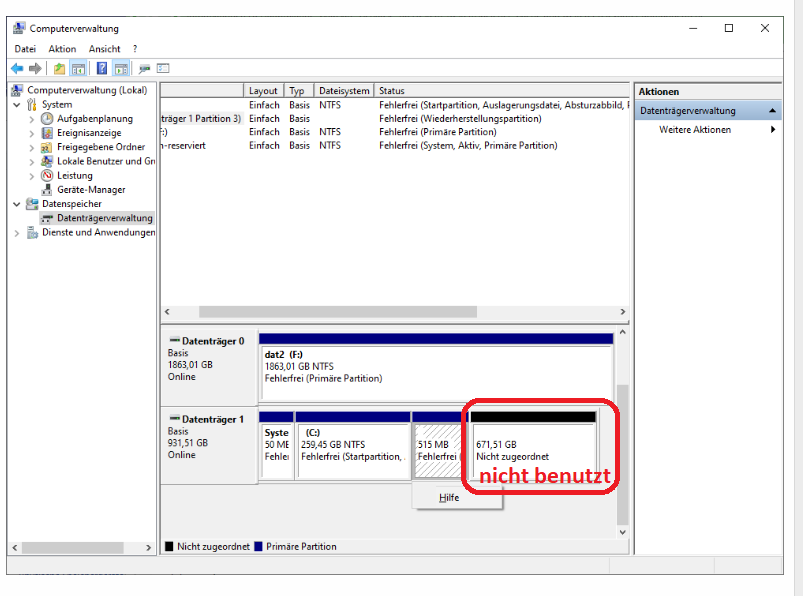
Task: Click the gray Forward arrow in the toolbar
Action: coord(35,68)
